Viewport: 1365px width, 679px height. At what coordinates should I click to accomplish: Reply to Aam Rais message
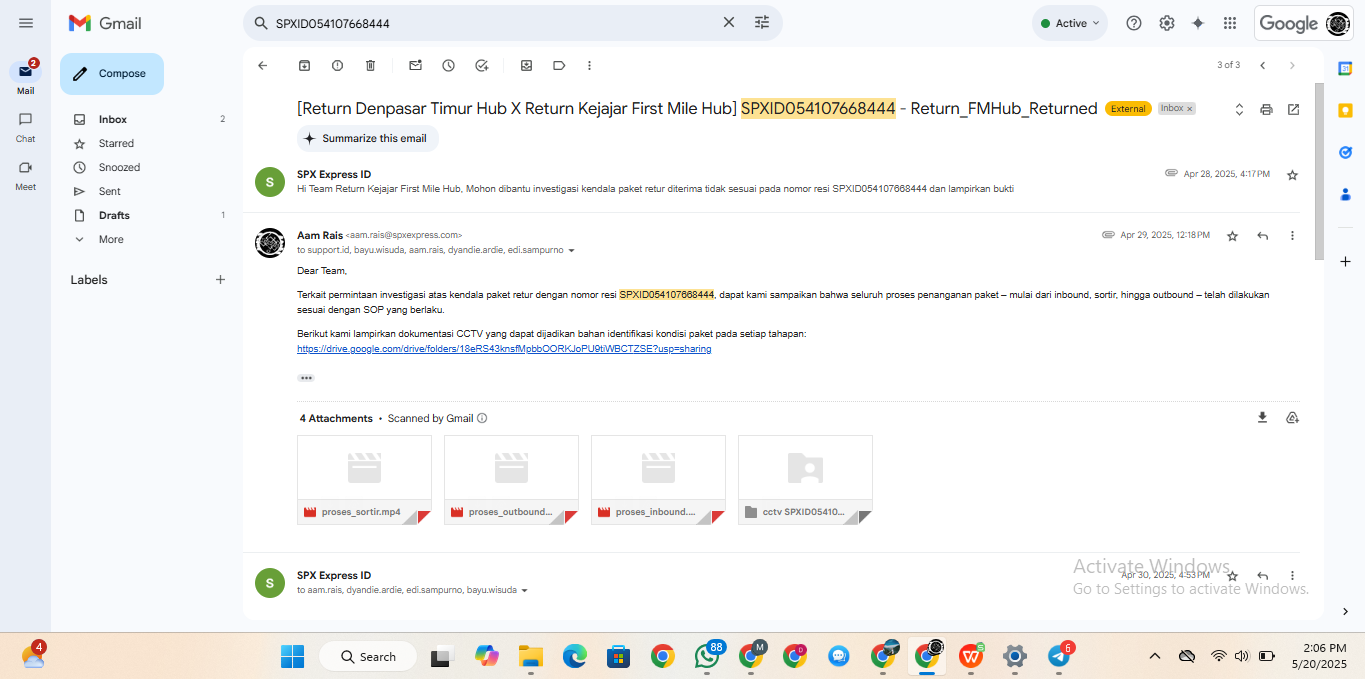(x=1262, y=236)
